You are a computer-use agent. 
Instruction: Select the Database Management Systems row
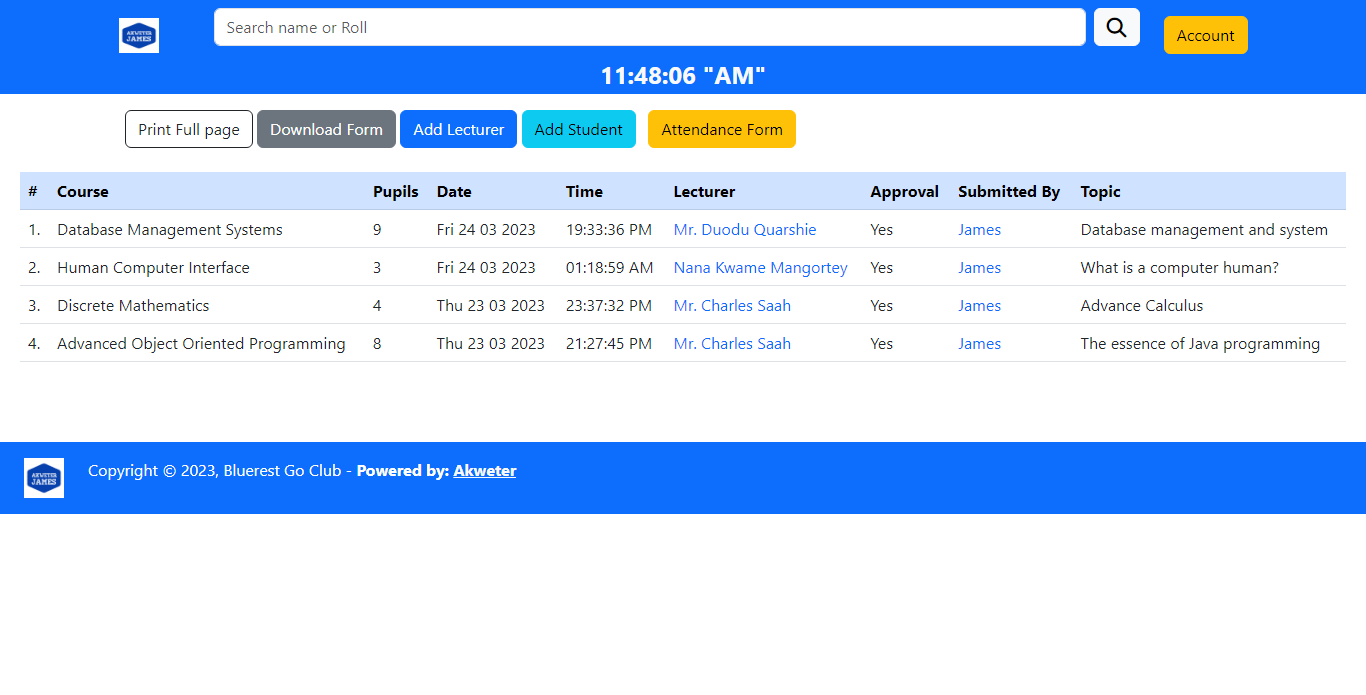click(x=168, y=229)
